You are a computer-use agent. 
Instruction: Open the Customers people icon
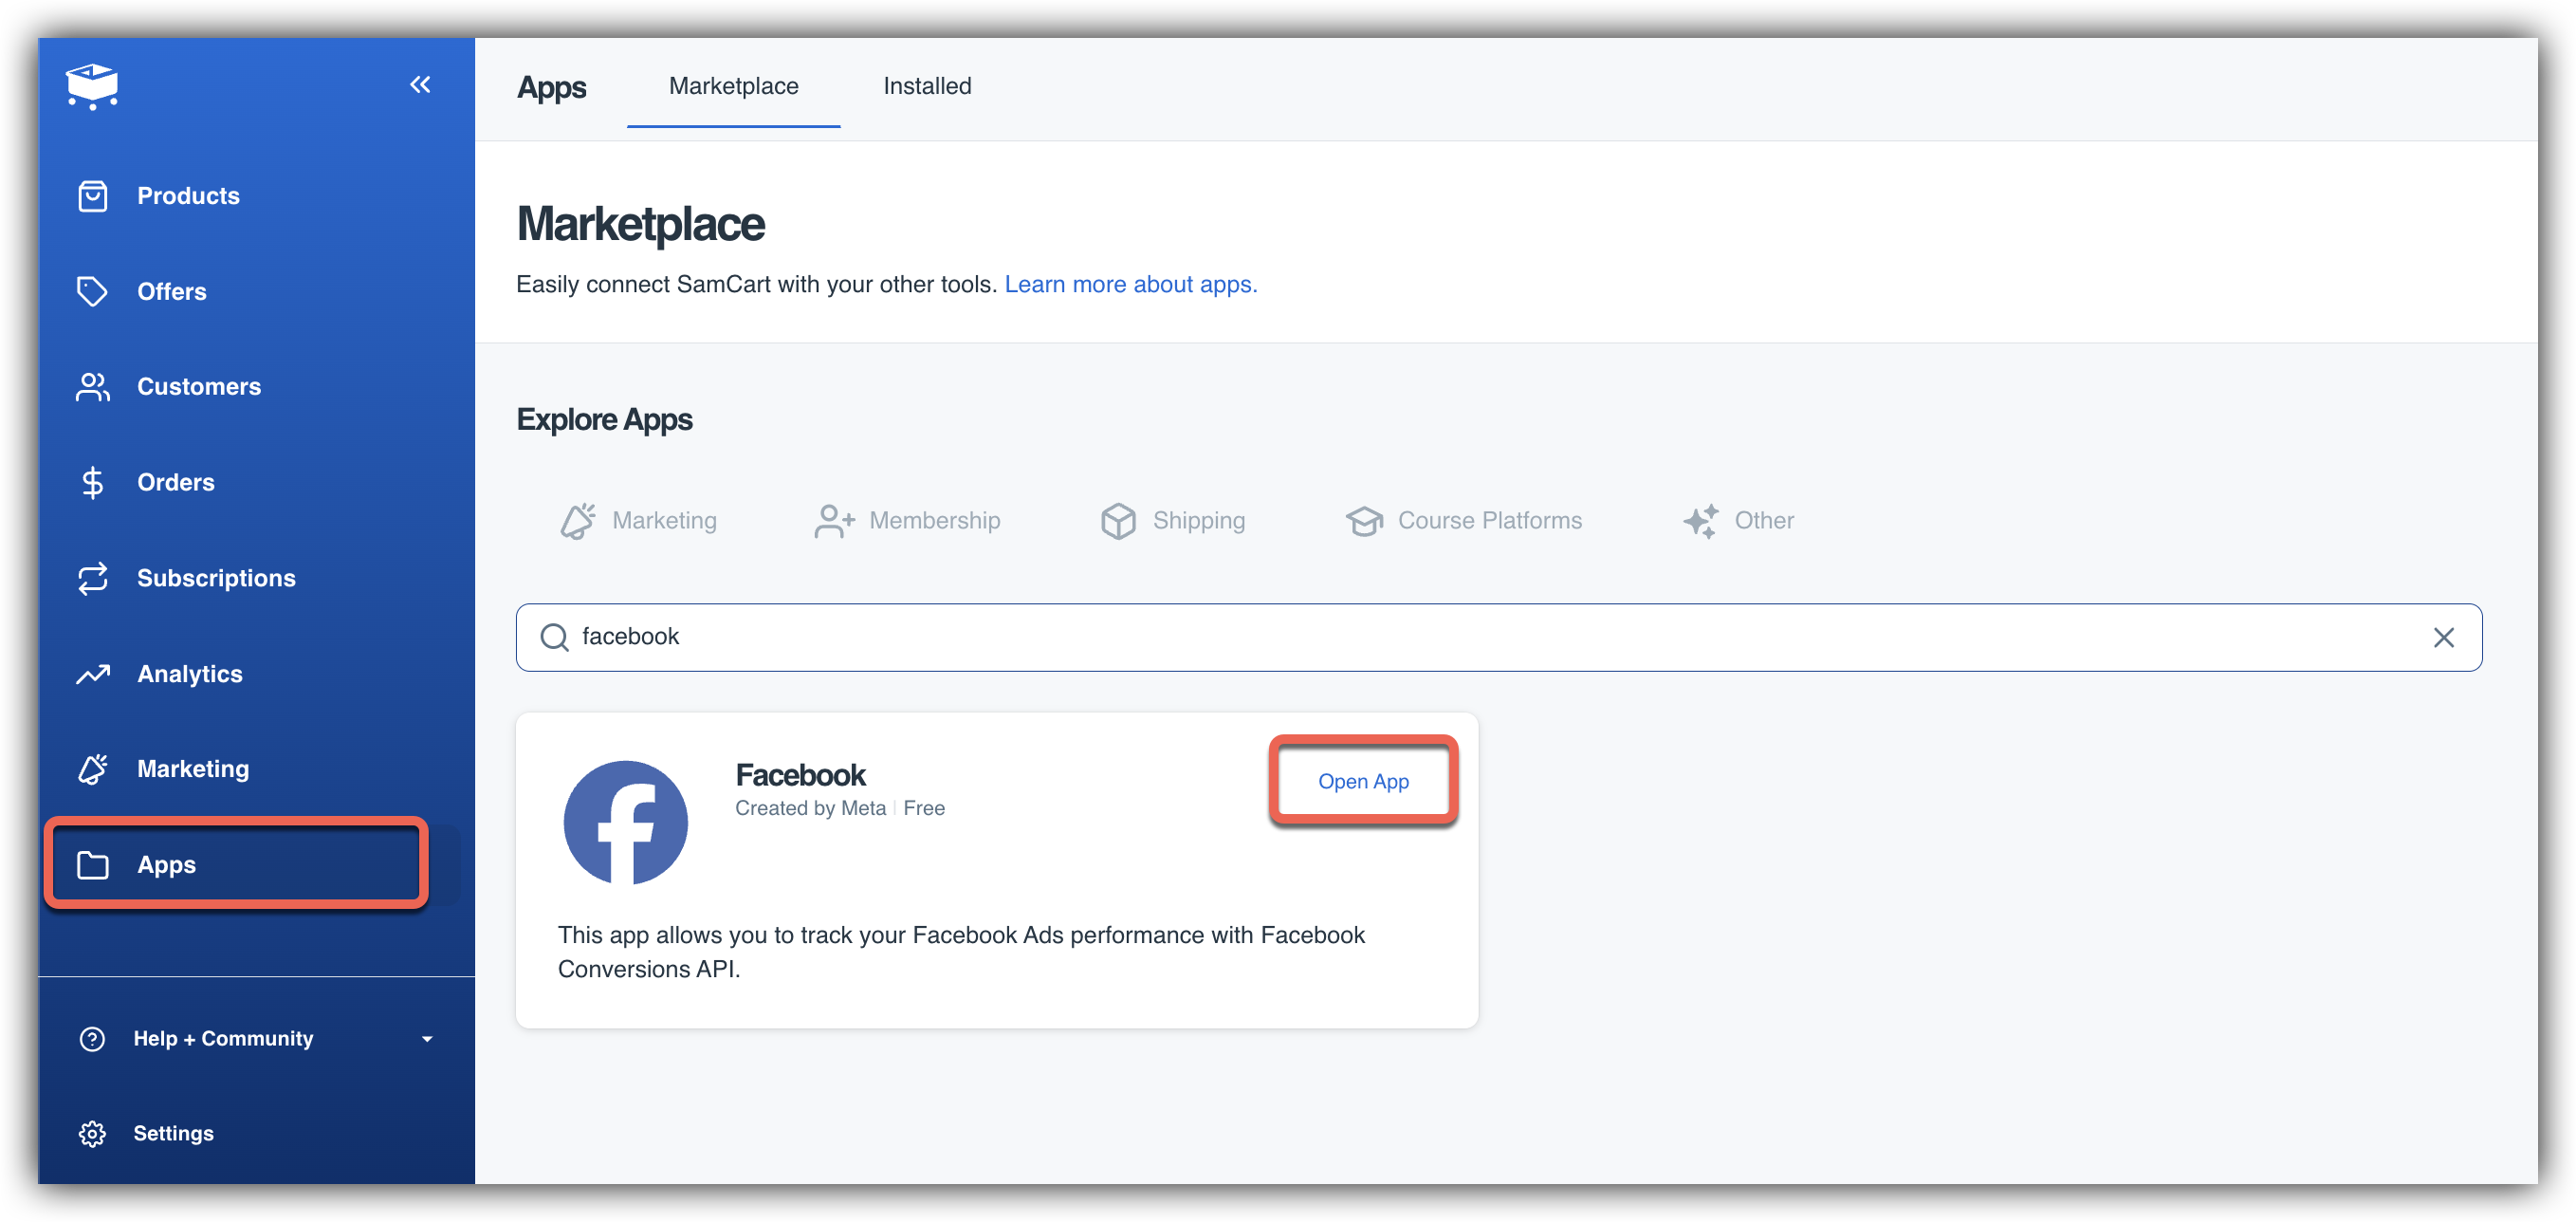[x=92, y=387]
